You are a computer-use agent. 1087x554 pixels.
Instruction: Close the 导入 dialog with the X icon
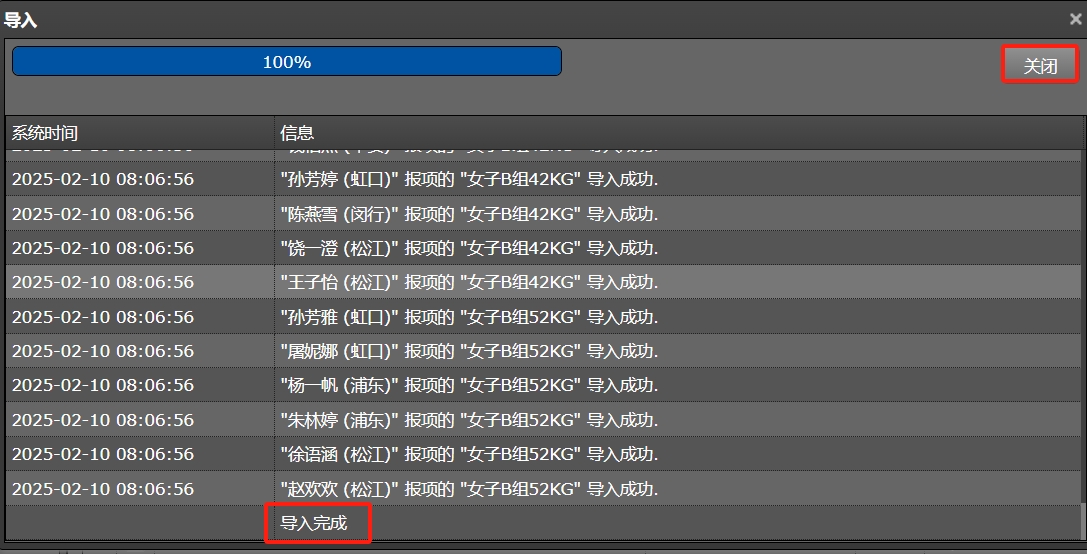click(1075, 19)
